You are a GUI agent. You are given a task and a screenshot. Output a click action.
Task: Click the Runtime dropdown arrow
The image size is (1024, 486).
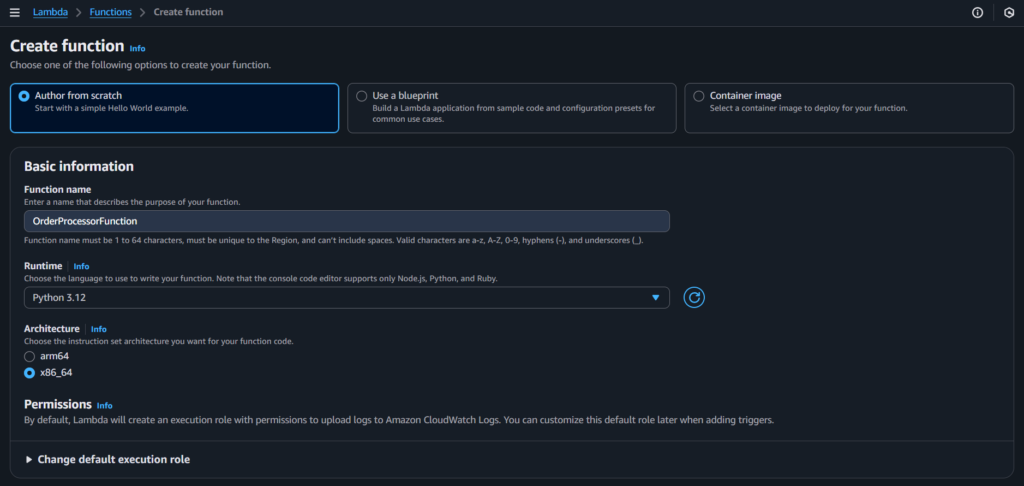click(x=656, y=298)
